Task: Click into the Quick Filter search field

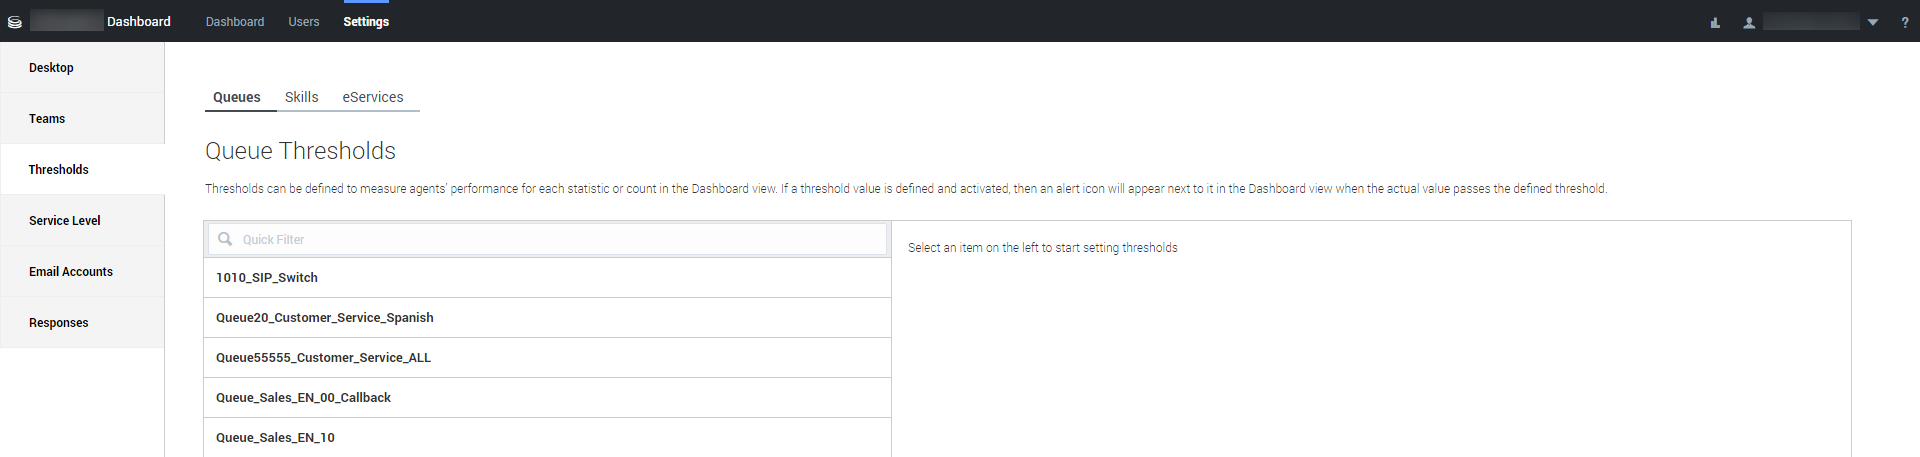Action: (560, 239)
